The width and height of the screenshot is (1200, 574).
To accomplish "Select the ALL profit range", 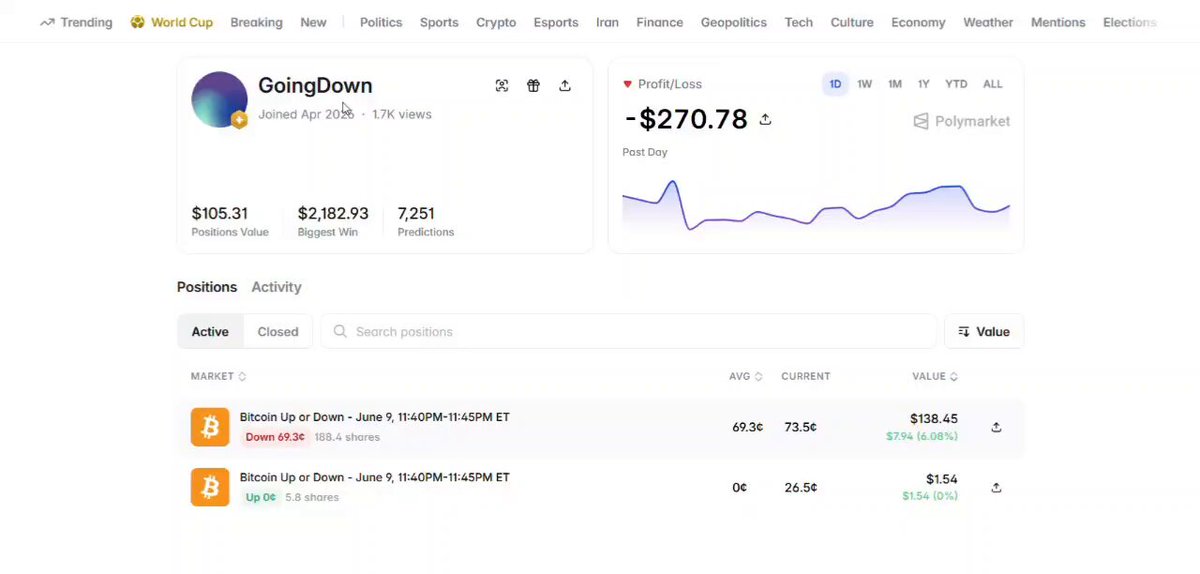I will [x=993, y=84].
